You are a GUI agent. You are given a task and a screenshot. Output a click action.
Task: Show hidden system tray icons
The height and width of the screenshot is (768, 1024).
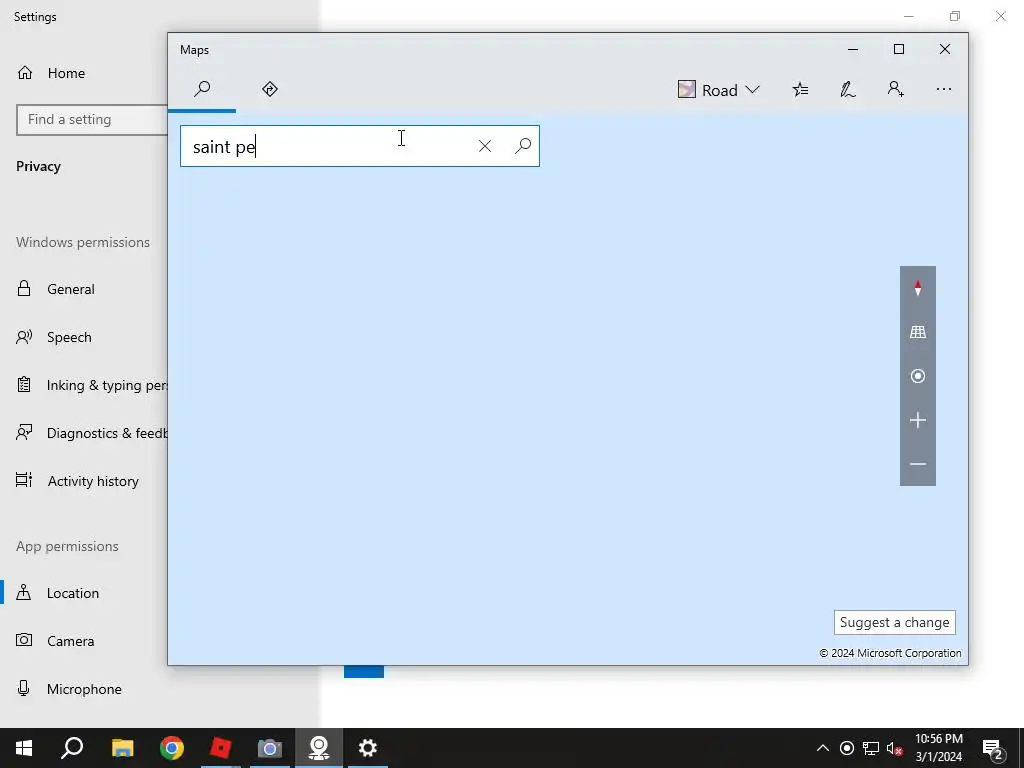823,748
